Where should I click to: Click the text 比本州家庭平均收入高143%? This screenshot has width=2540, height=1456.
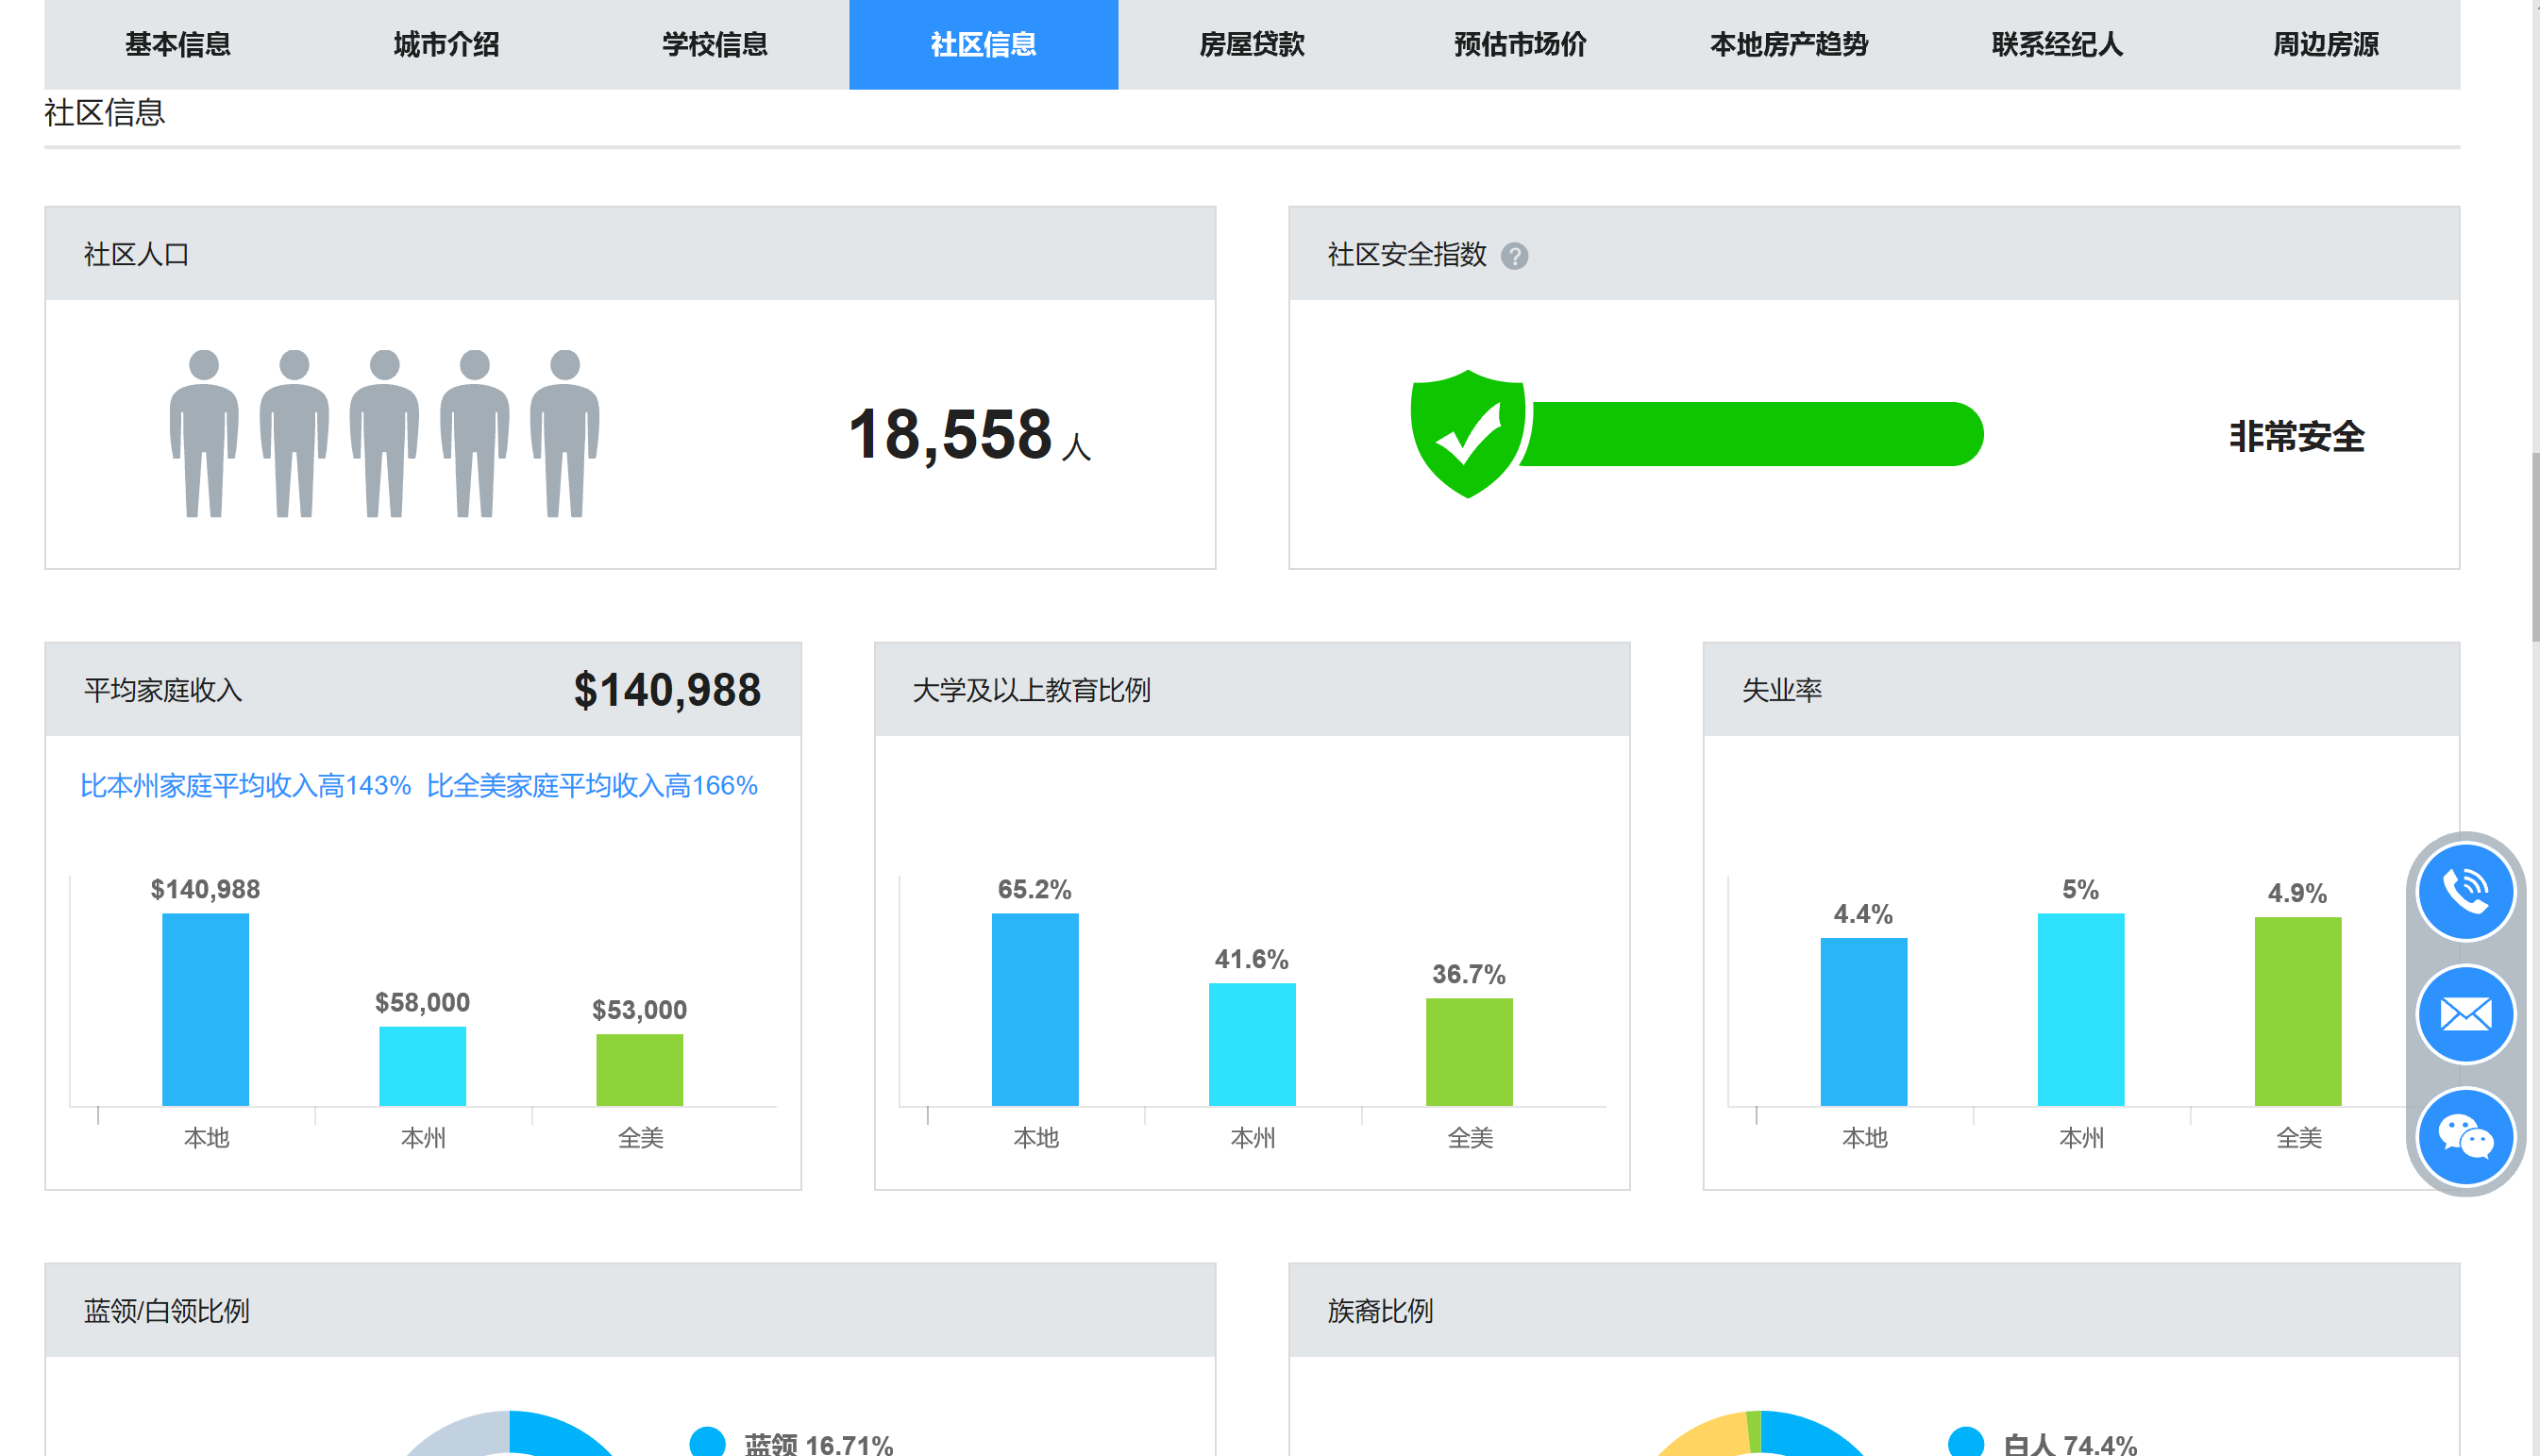246,786
